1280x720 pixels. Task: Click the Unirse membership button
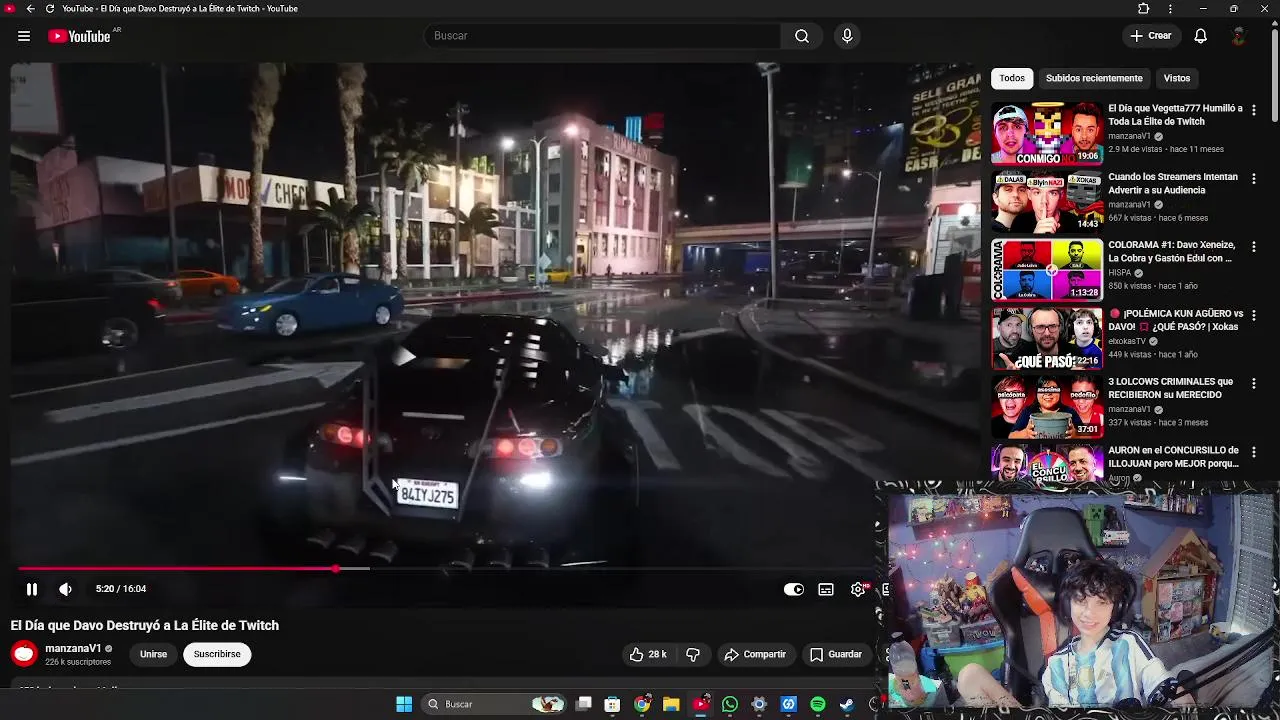[x=153, y=654]
